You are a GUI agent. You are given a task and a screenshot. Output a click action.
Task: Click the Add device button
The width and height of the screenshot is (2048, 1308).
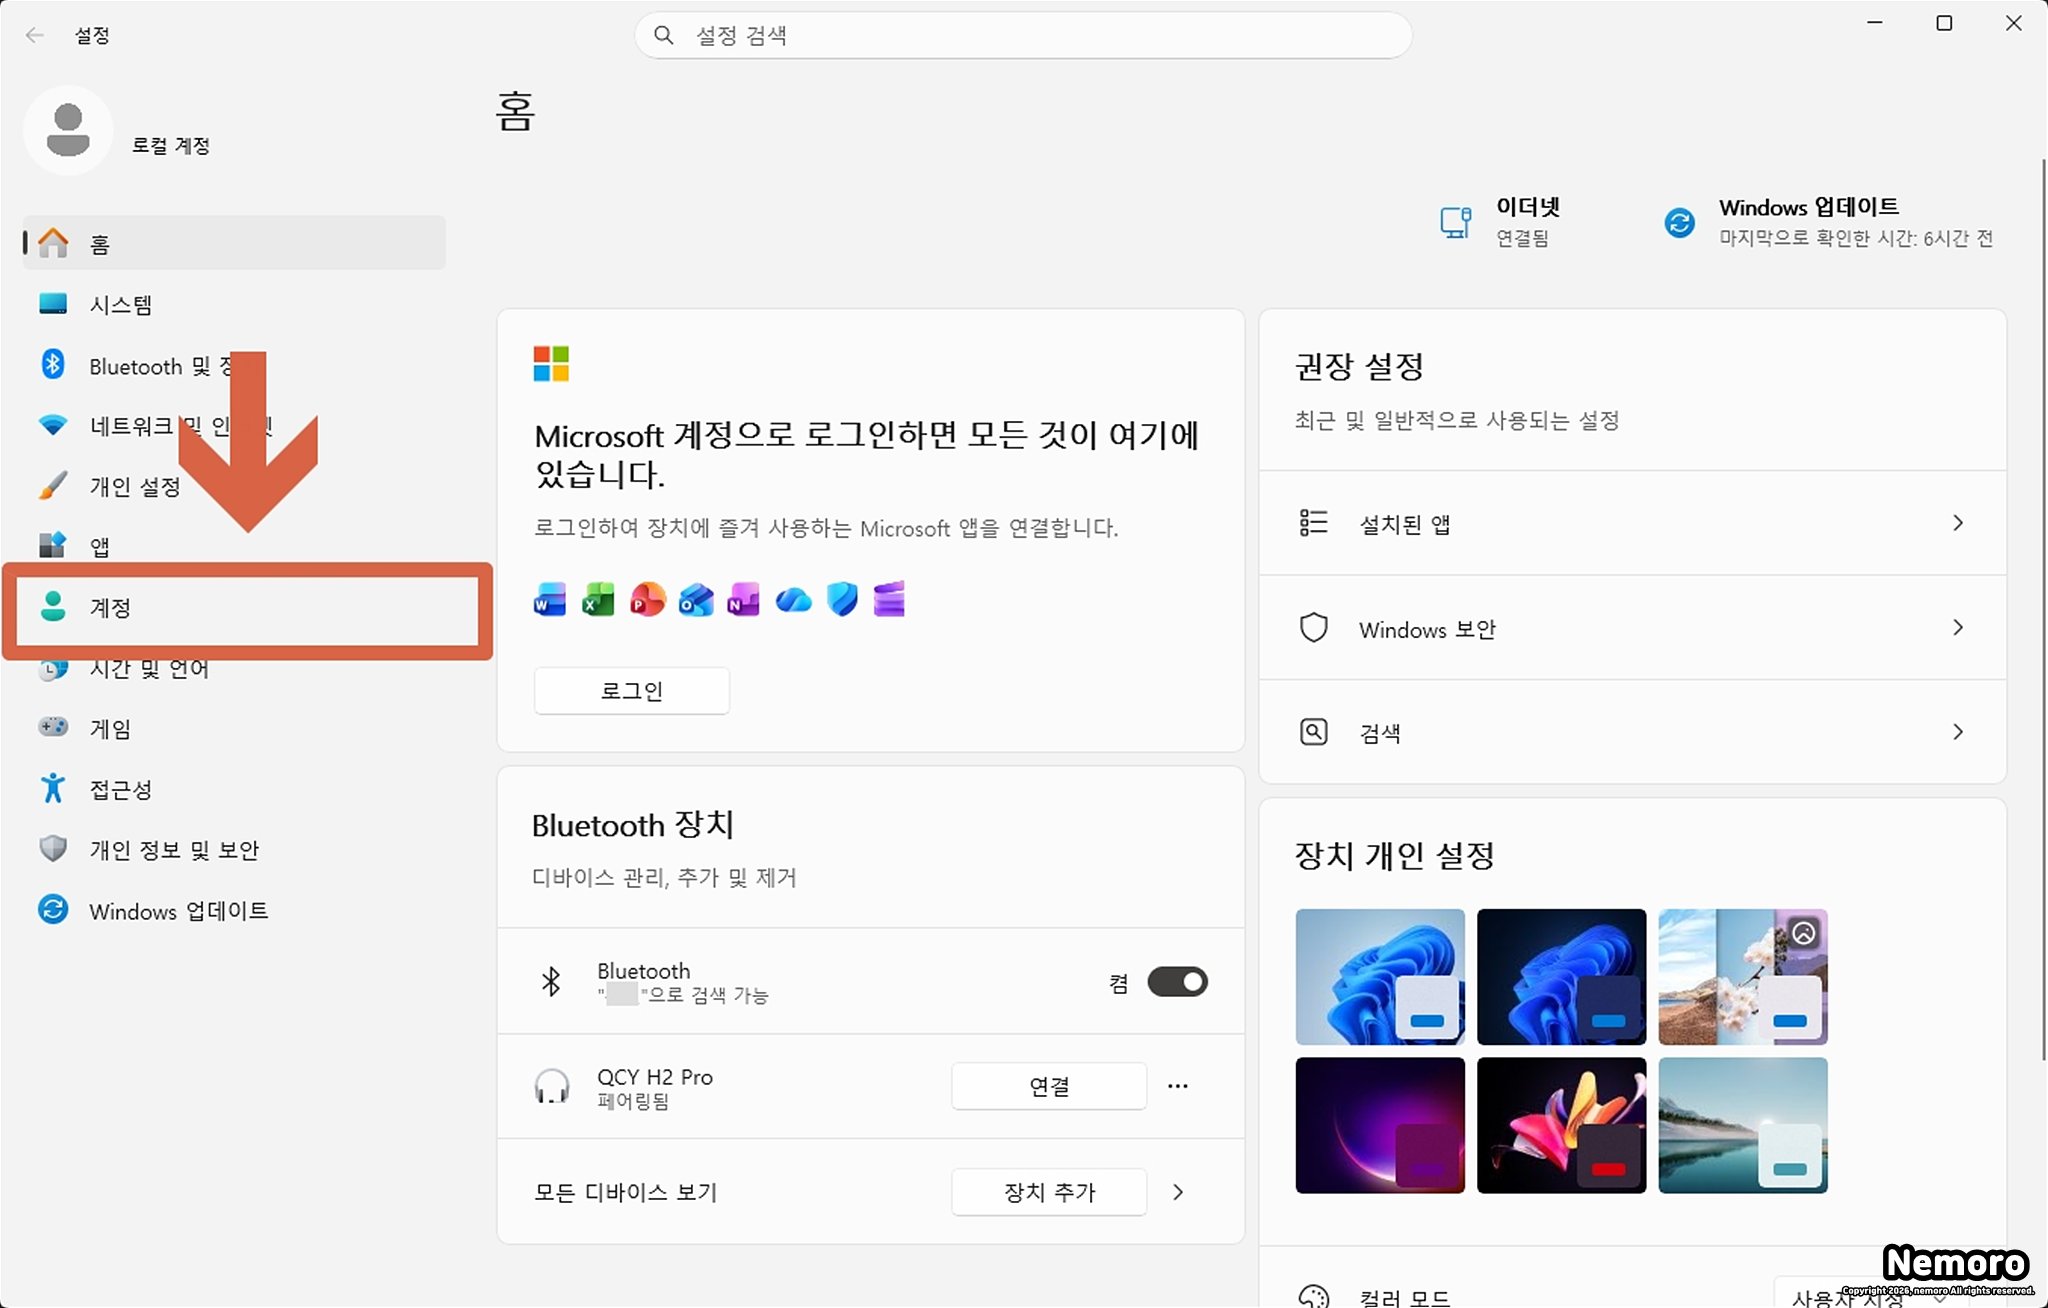click(1048, 1192)
